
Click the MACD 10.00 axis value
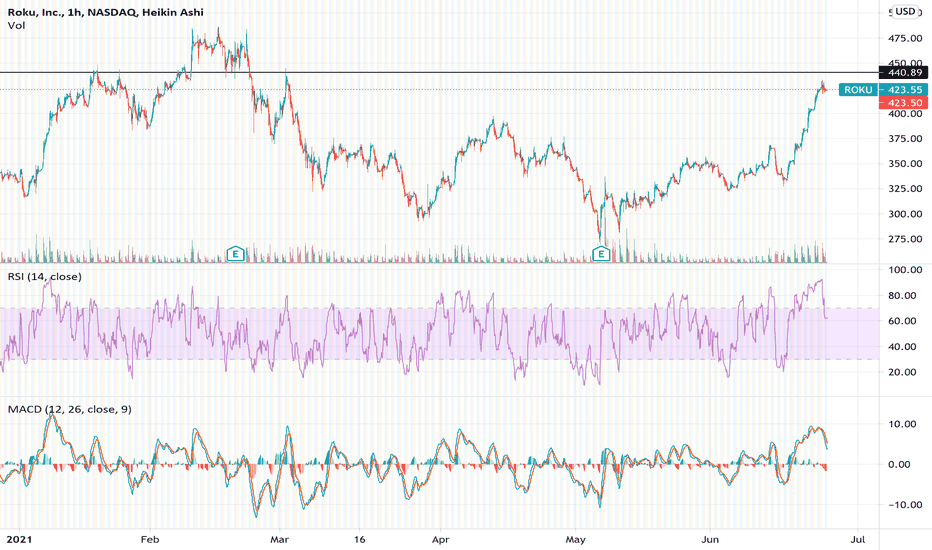[902, 424]
